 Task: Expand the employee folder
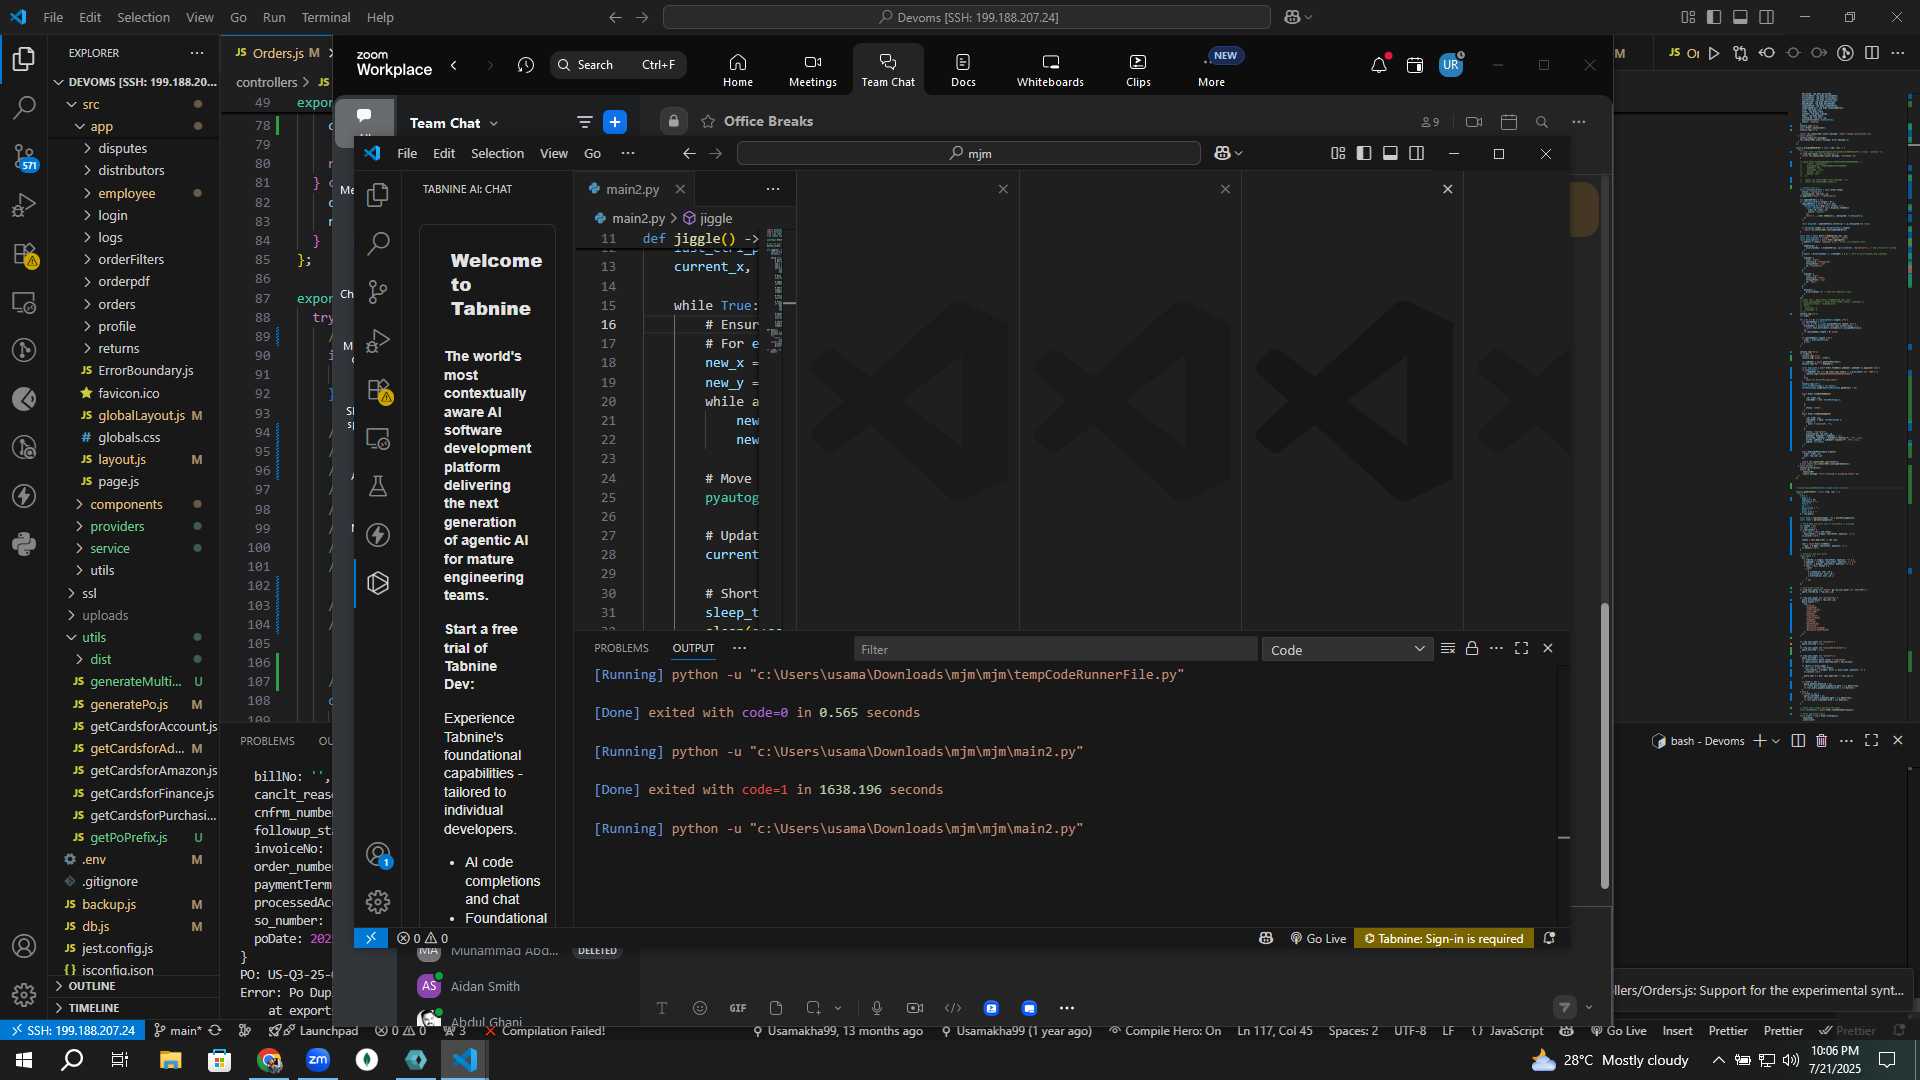[x=126, y=193]
